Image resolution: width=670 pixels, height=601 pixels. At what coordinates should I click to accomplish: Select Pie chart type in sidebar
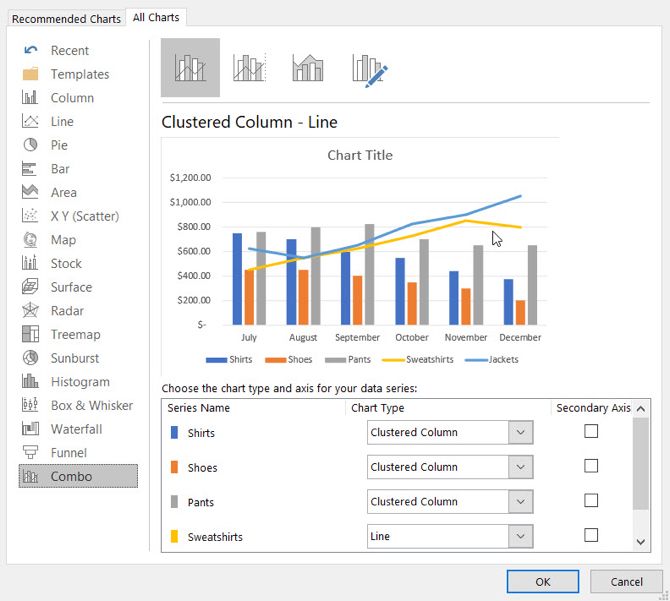tap(60, 145)
